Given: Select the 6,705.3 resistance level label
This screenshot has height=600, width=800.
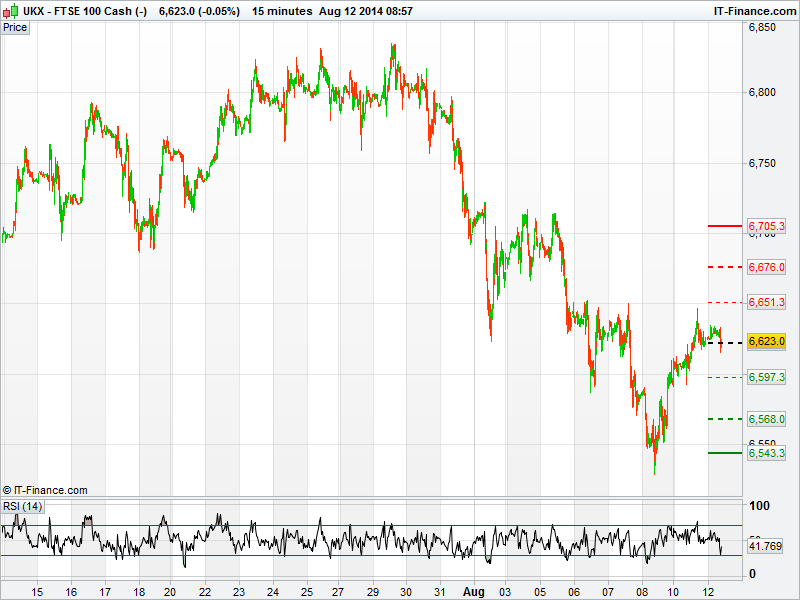Looking at the screenshot, I should pos(767,227).
